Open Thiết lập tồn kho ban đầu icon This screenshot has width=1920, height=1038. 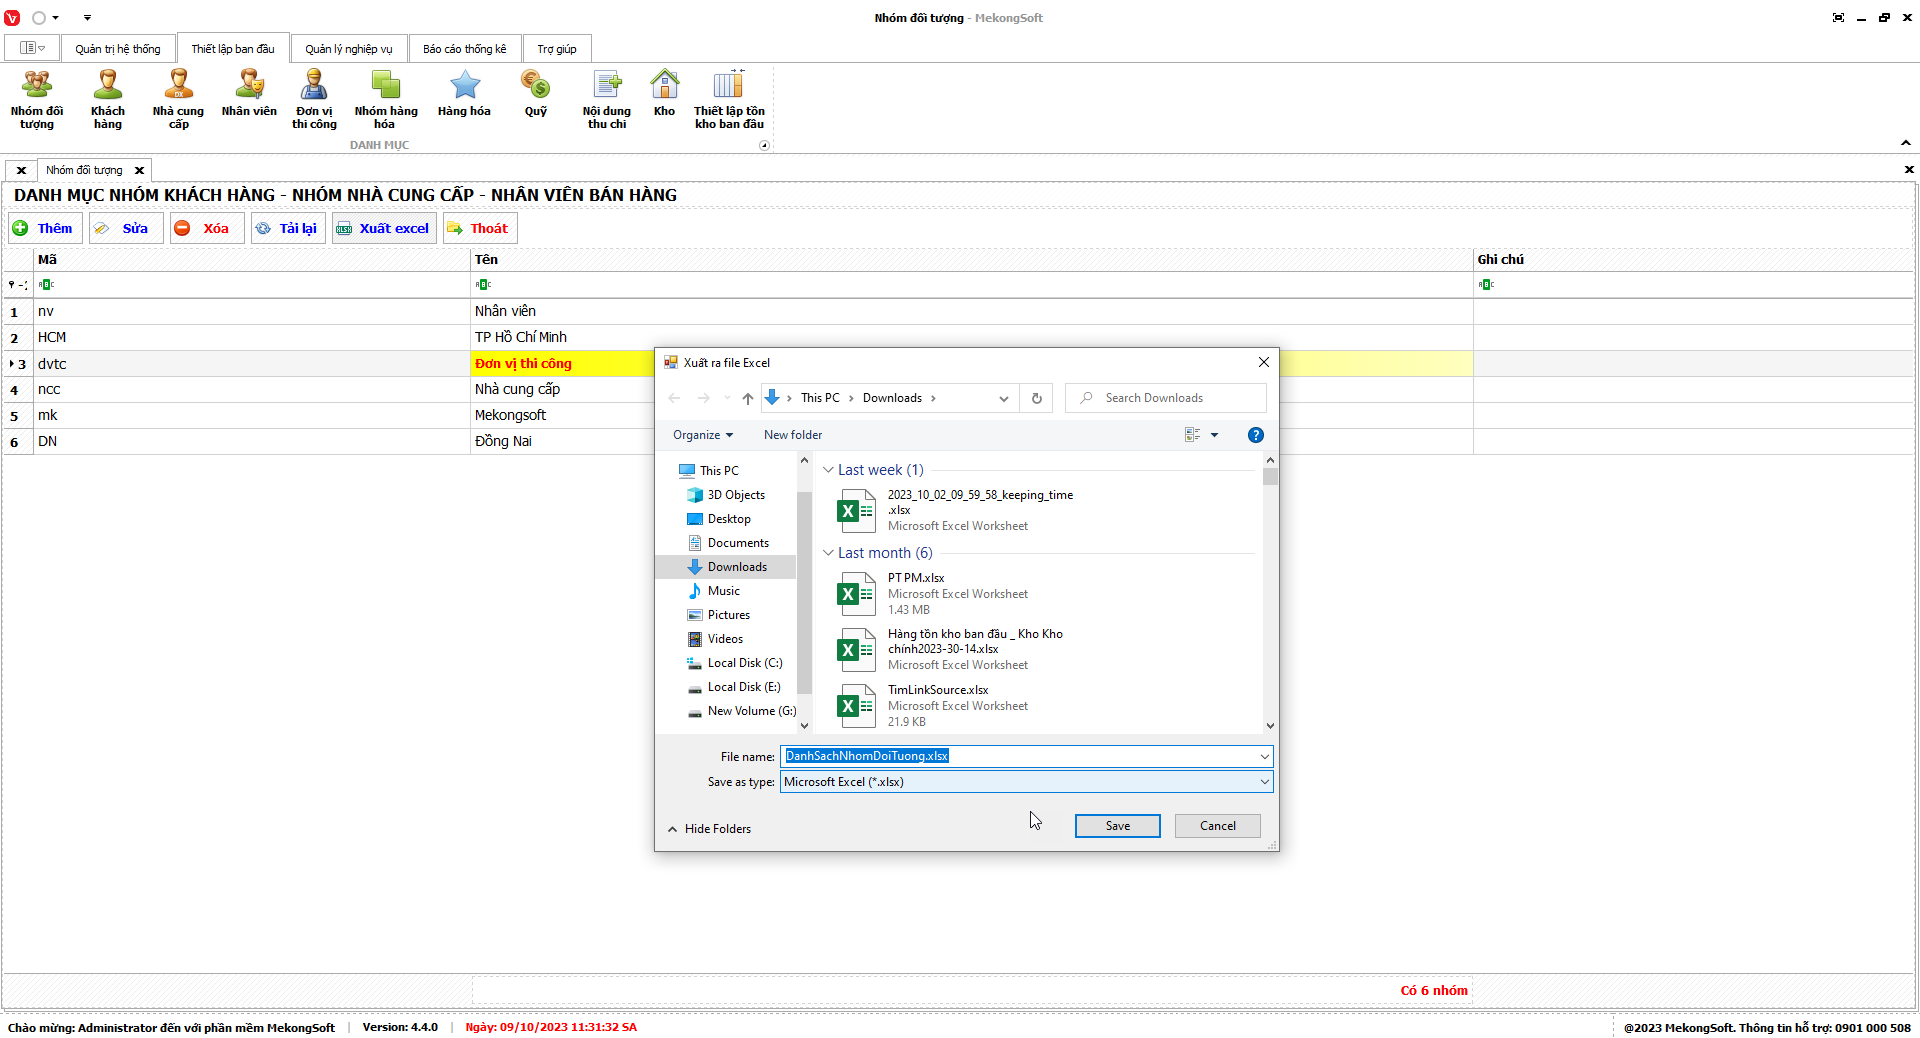coord(729,100)
